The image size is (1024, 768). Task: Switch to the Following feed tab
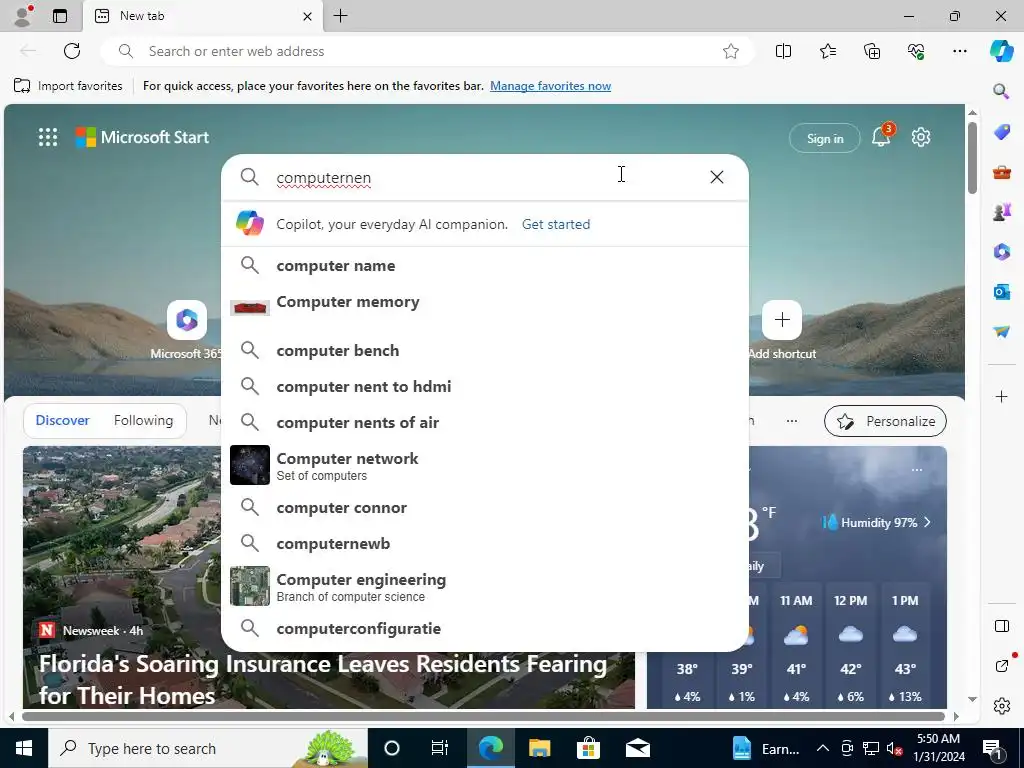click(x=143, y=421)
